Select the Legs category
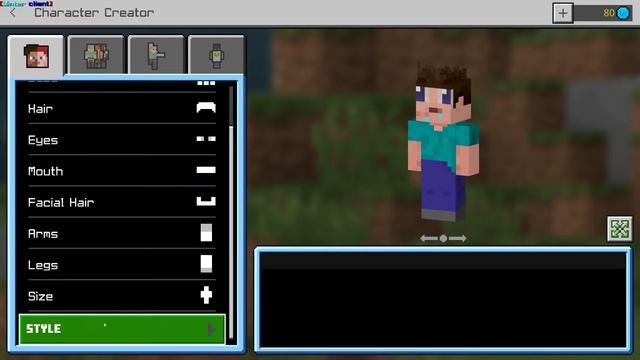 coord(122,264)
